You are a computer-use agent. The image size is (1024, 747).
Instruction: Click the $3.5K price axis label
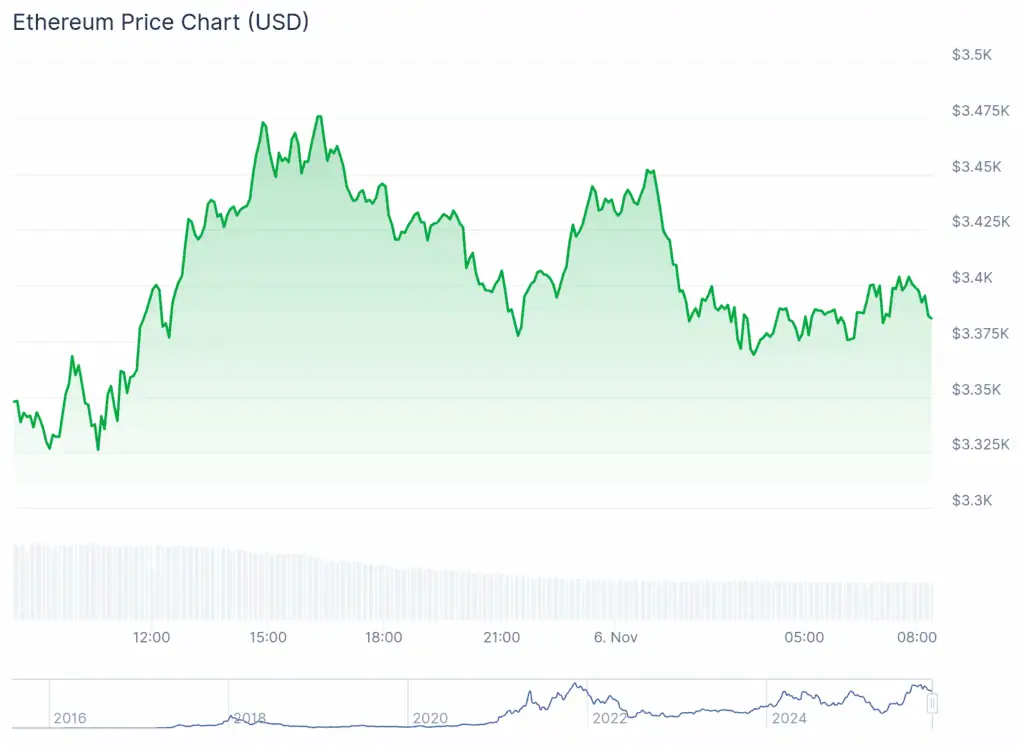coord(971,54)
